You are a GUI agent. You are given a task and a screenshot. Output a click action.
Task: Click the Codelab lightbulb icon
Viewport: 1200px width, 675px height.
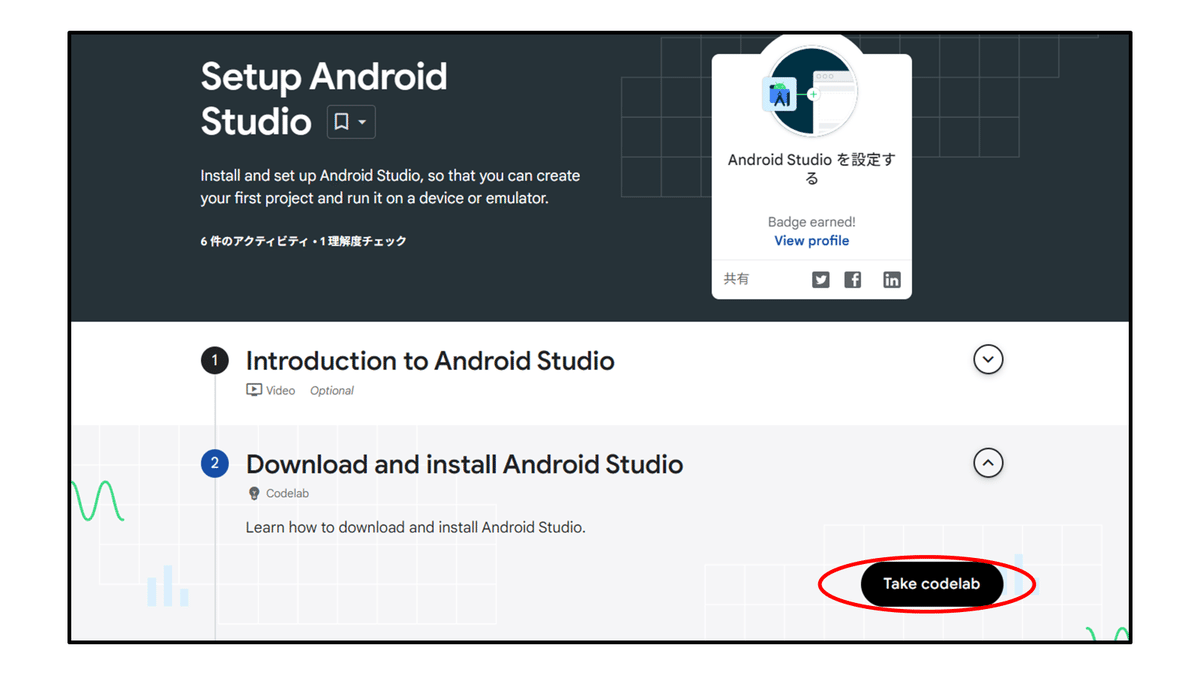(254, 493)
